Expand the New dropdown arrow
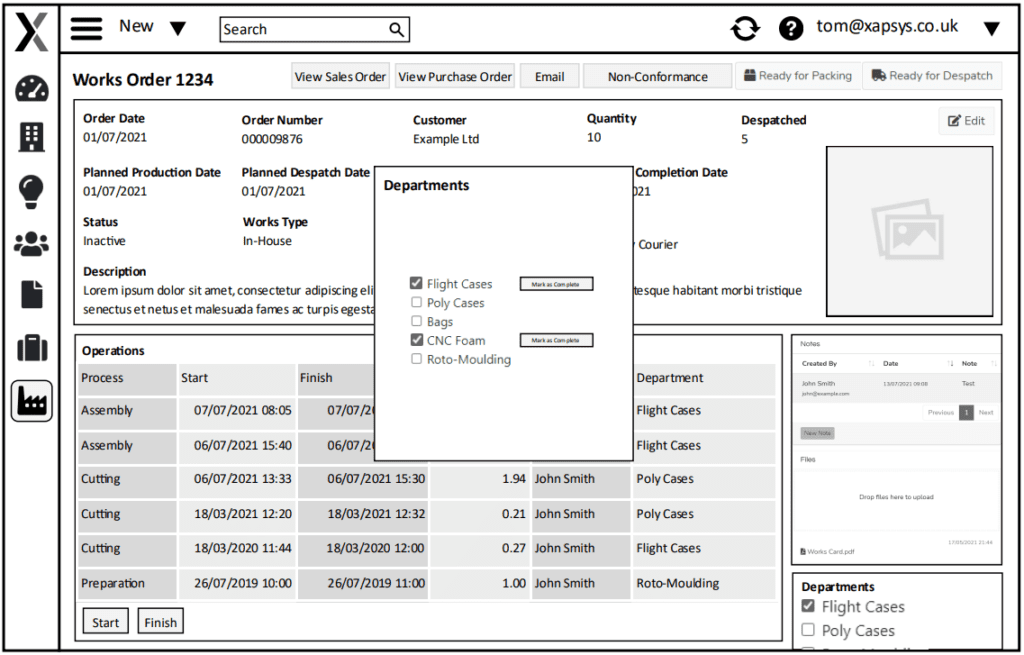The height and width of the screenshot is (655, 1024). (178, 29)
